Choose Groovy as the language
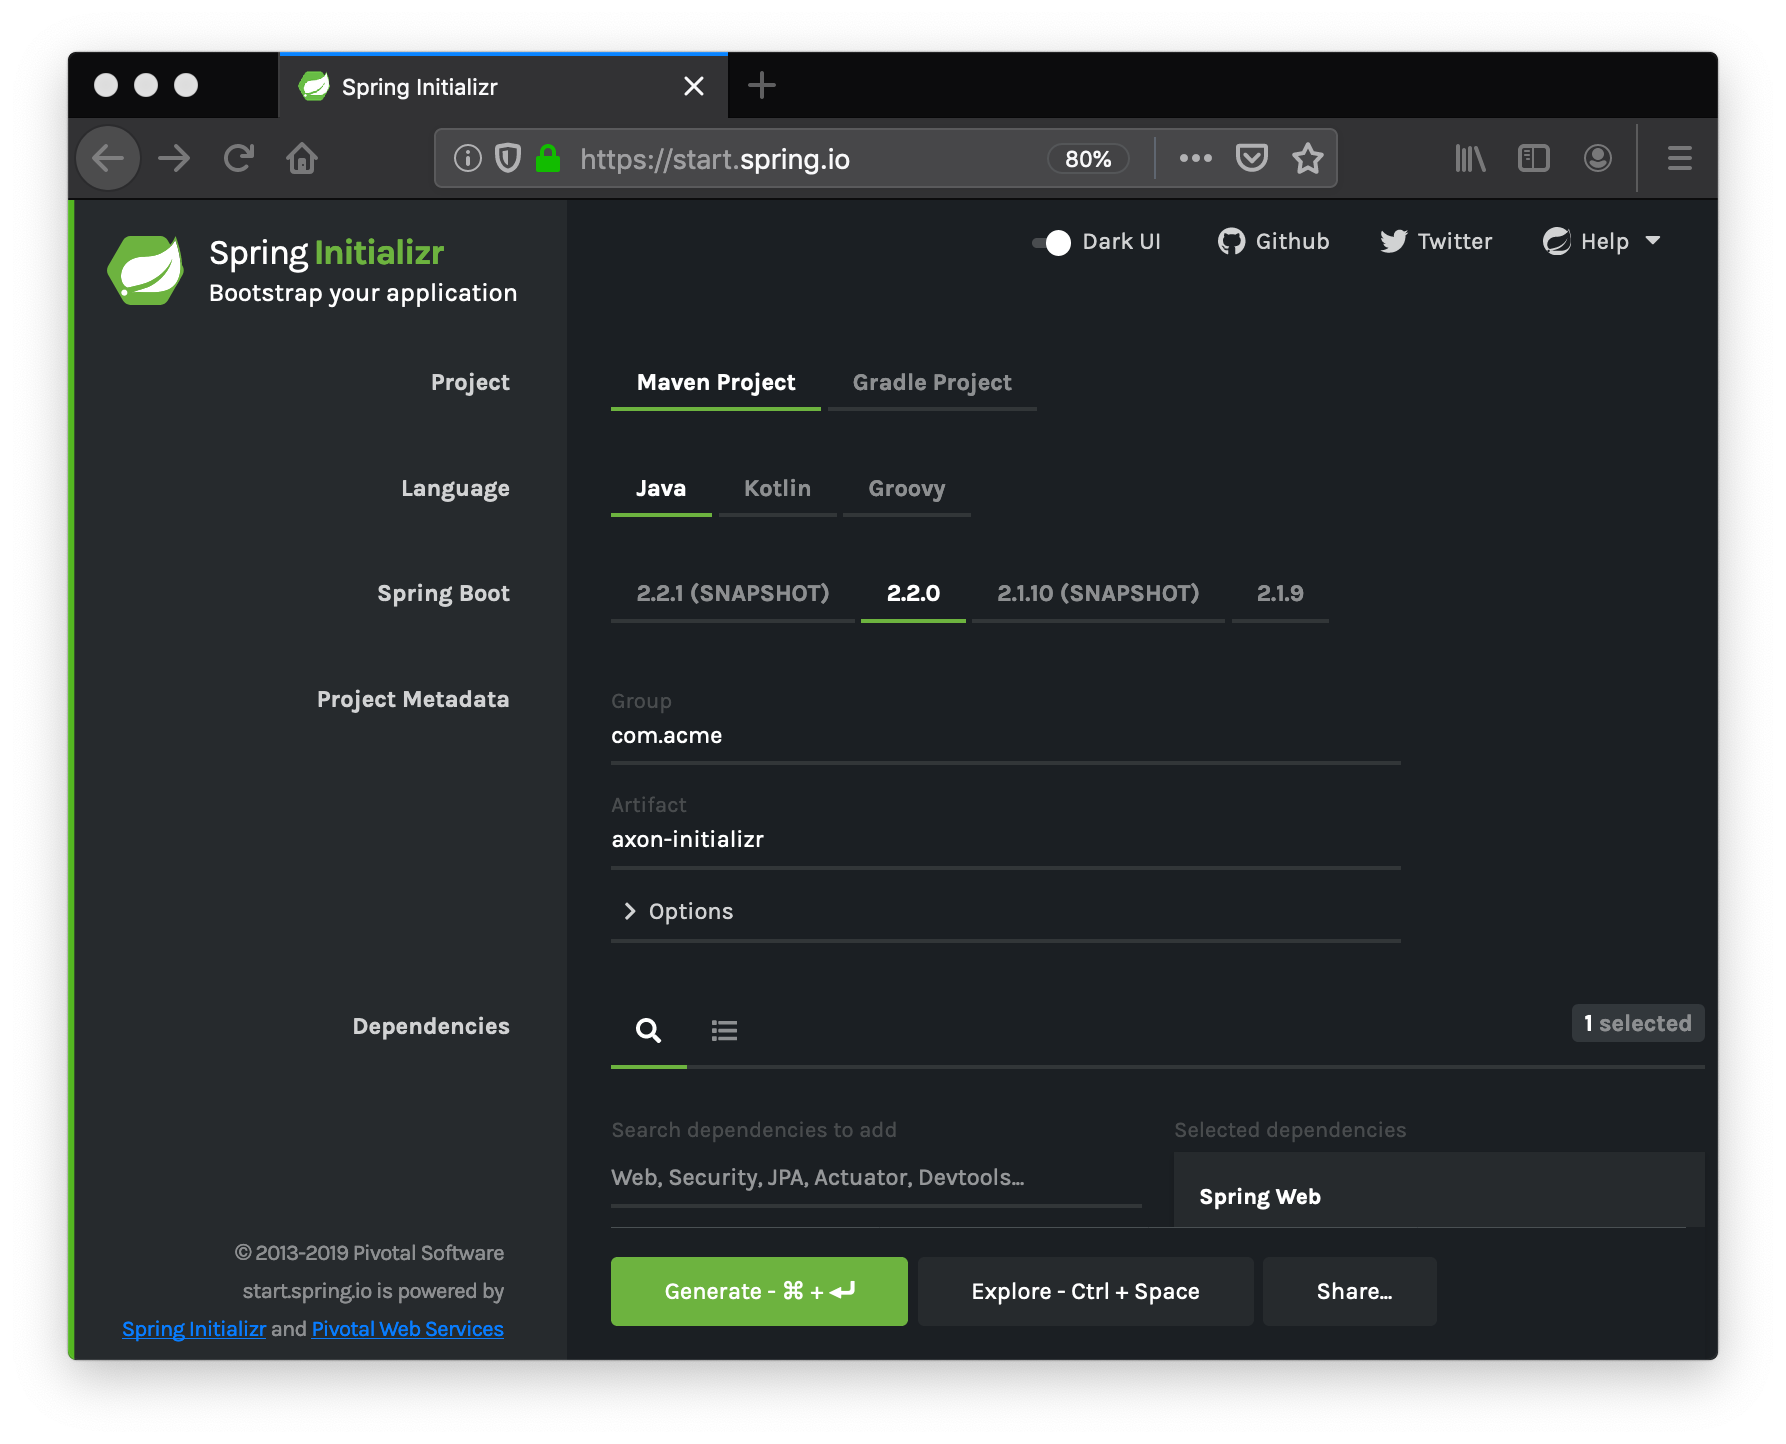Screen dimensions: 1786x1444 [x=907, y=489]
